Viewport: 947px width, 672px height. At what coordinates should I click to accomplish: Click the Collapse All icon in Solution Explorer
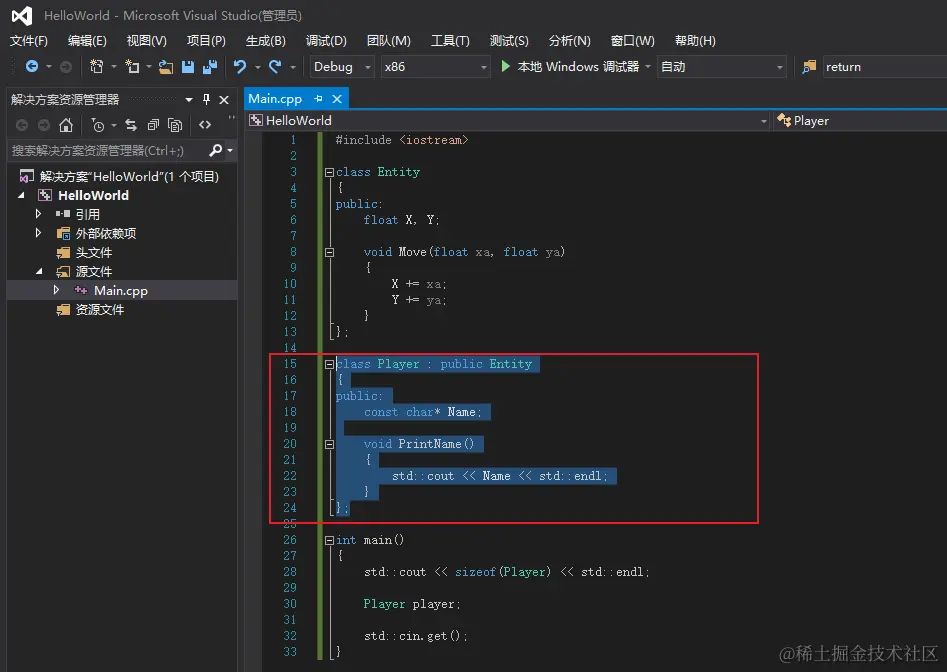(153, 125)
